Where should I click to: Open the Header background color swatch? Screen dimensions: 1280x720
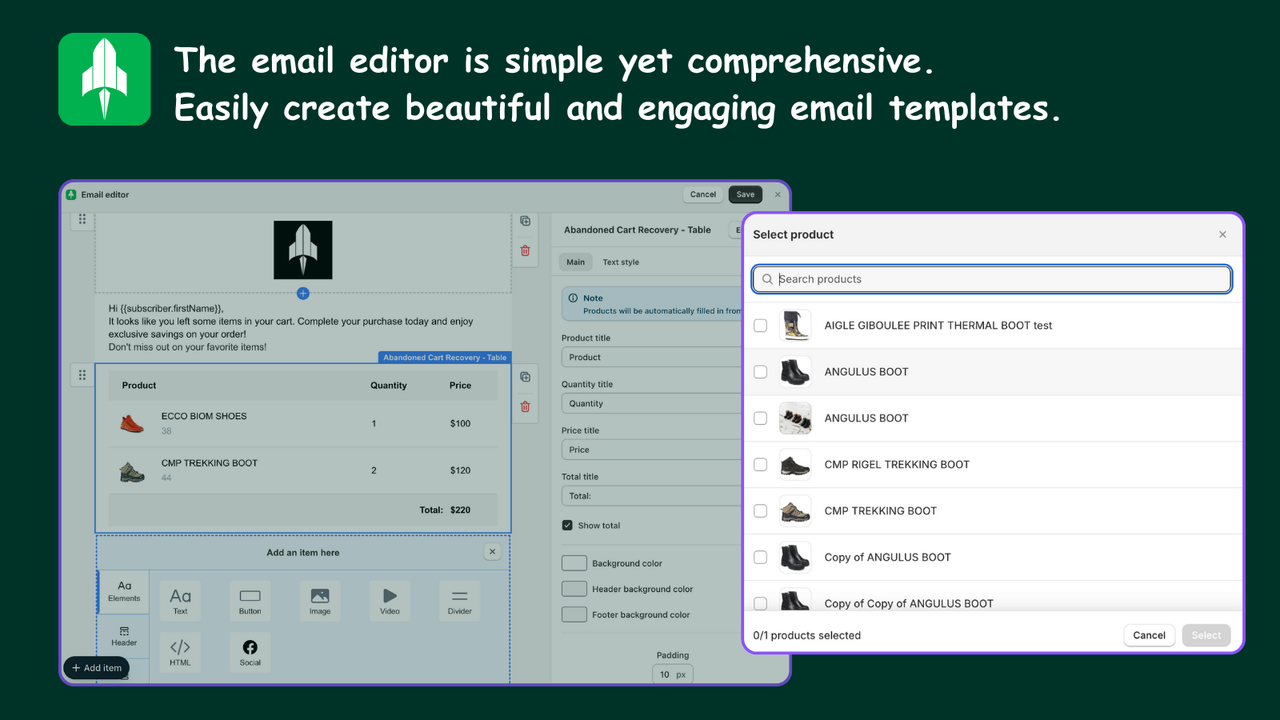coord(574,589)
